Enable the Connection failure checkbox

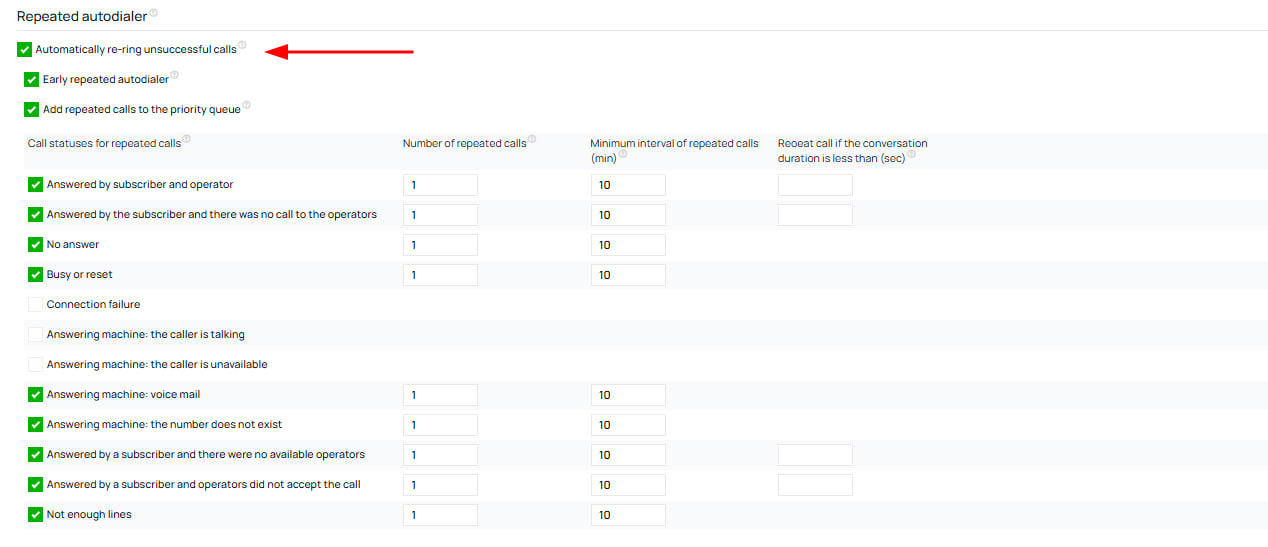pos(36,305)
